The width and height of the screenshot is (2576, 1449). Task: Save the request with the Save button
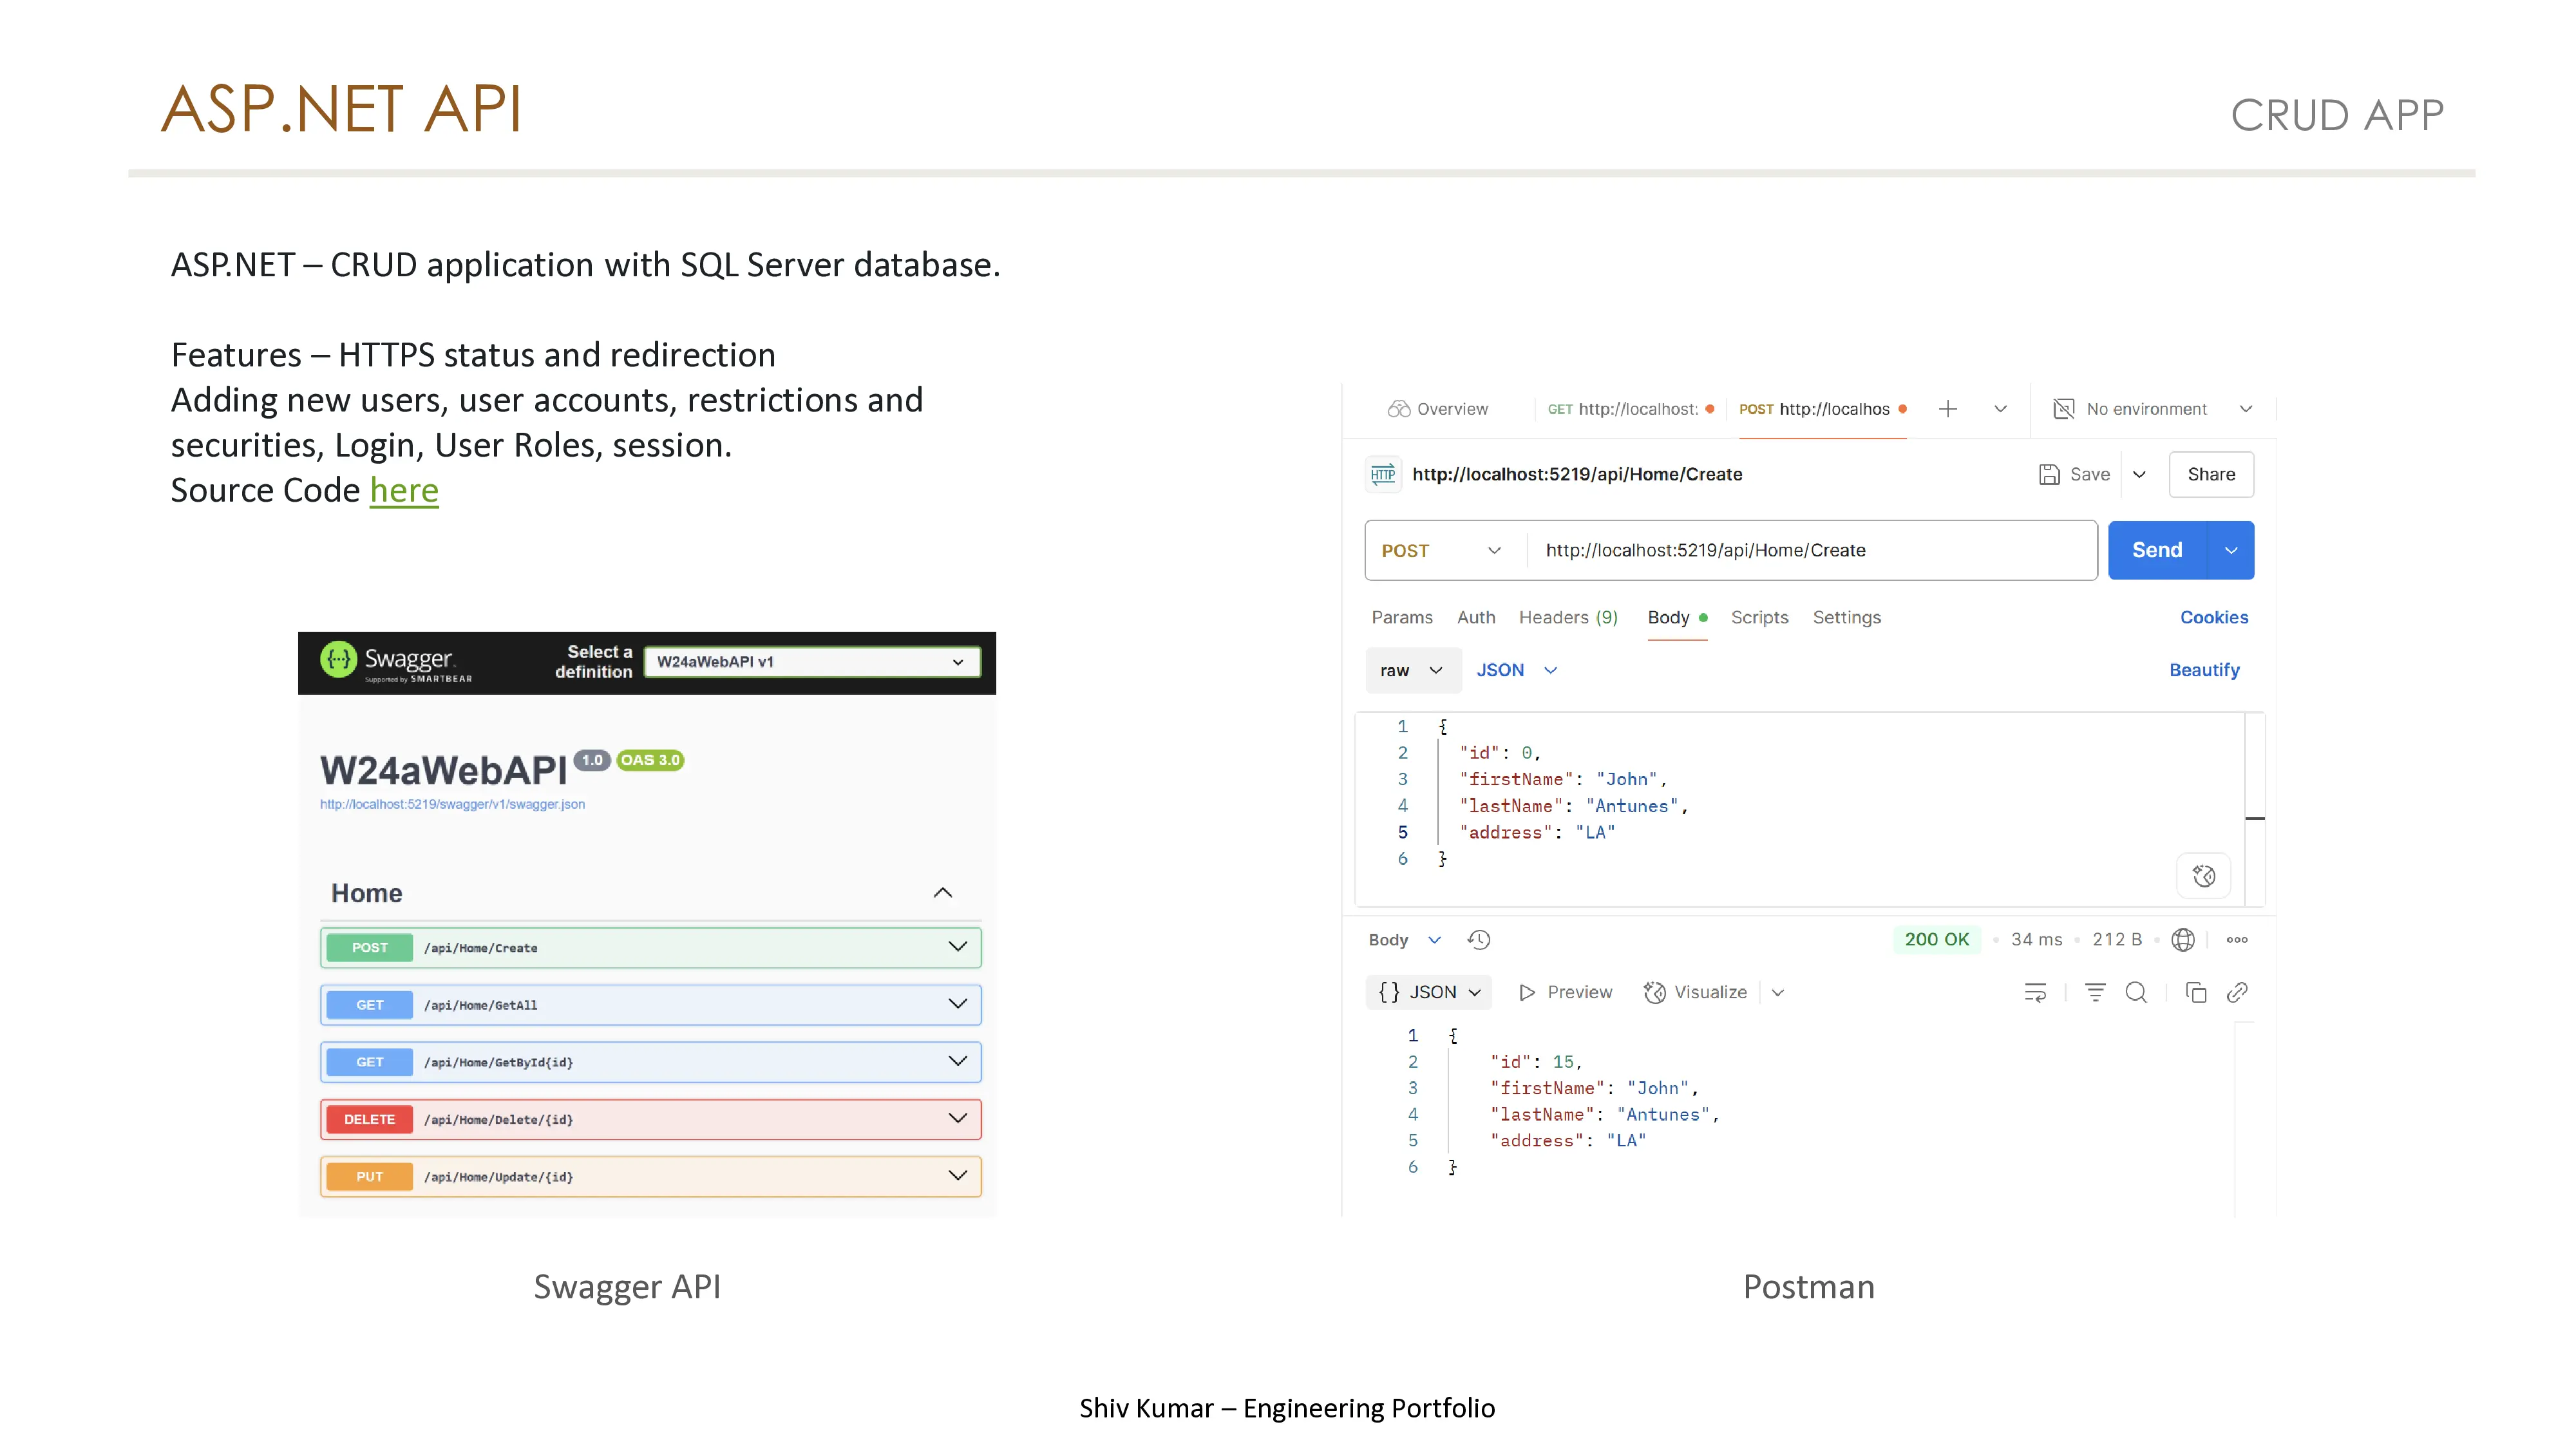tap(2074, 474)
